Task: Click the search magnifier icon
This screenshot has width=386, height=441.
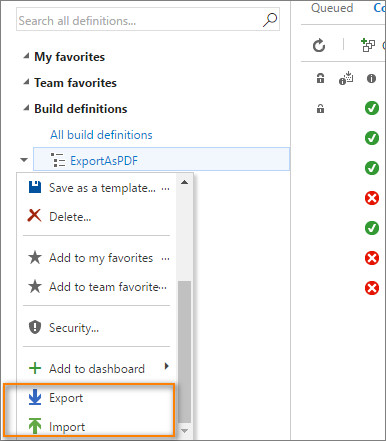Action: (x=270, y=20)
